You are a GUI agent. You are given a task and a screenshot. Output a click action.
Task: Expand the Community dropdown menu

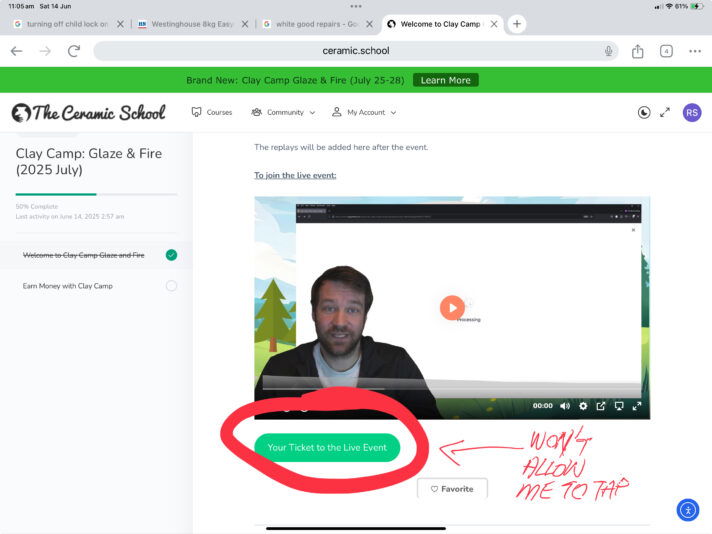click(x=284, y=113)
